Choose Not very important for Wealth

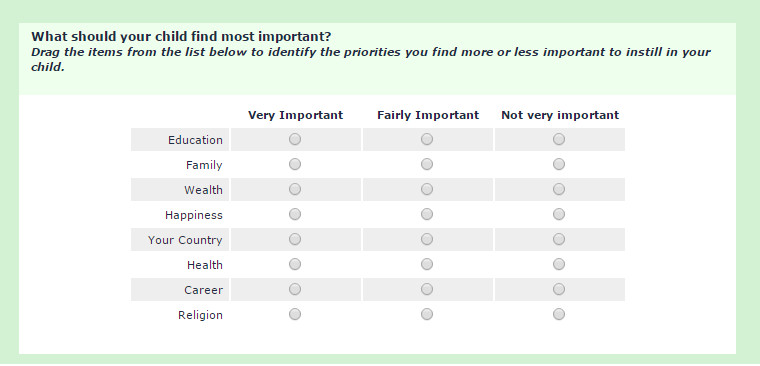pyautogui.click(x=559, y=190)
